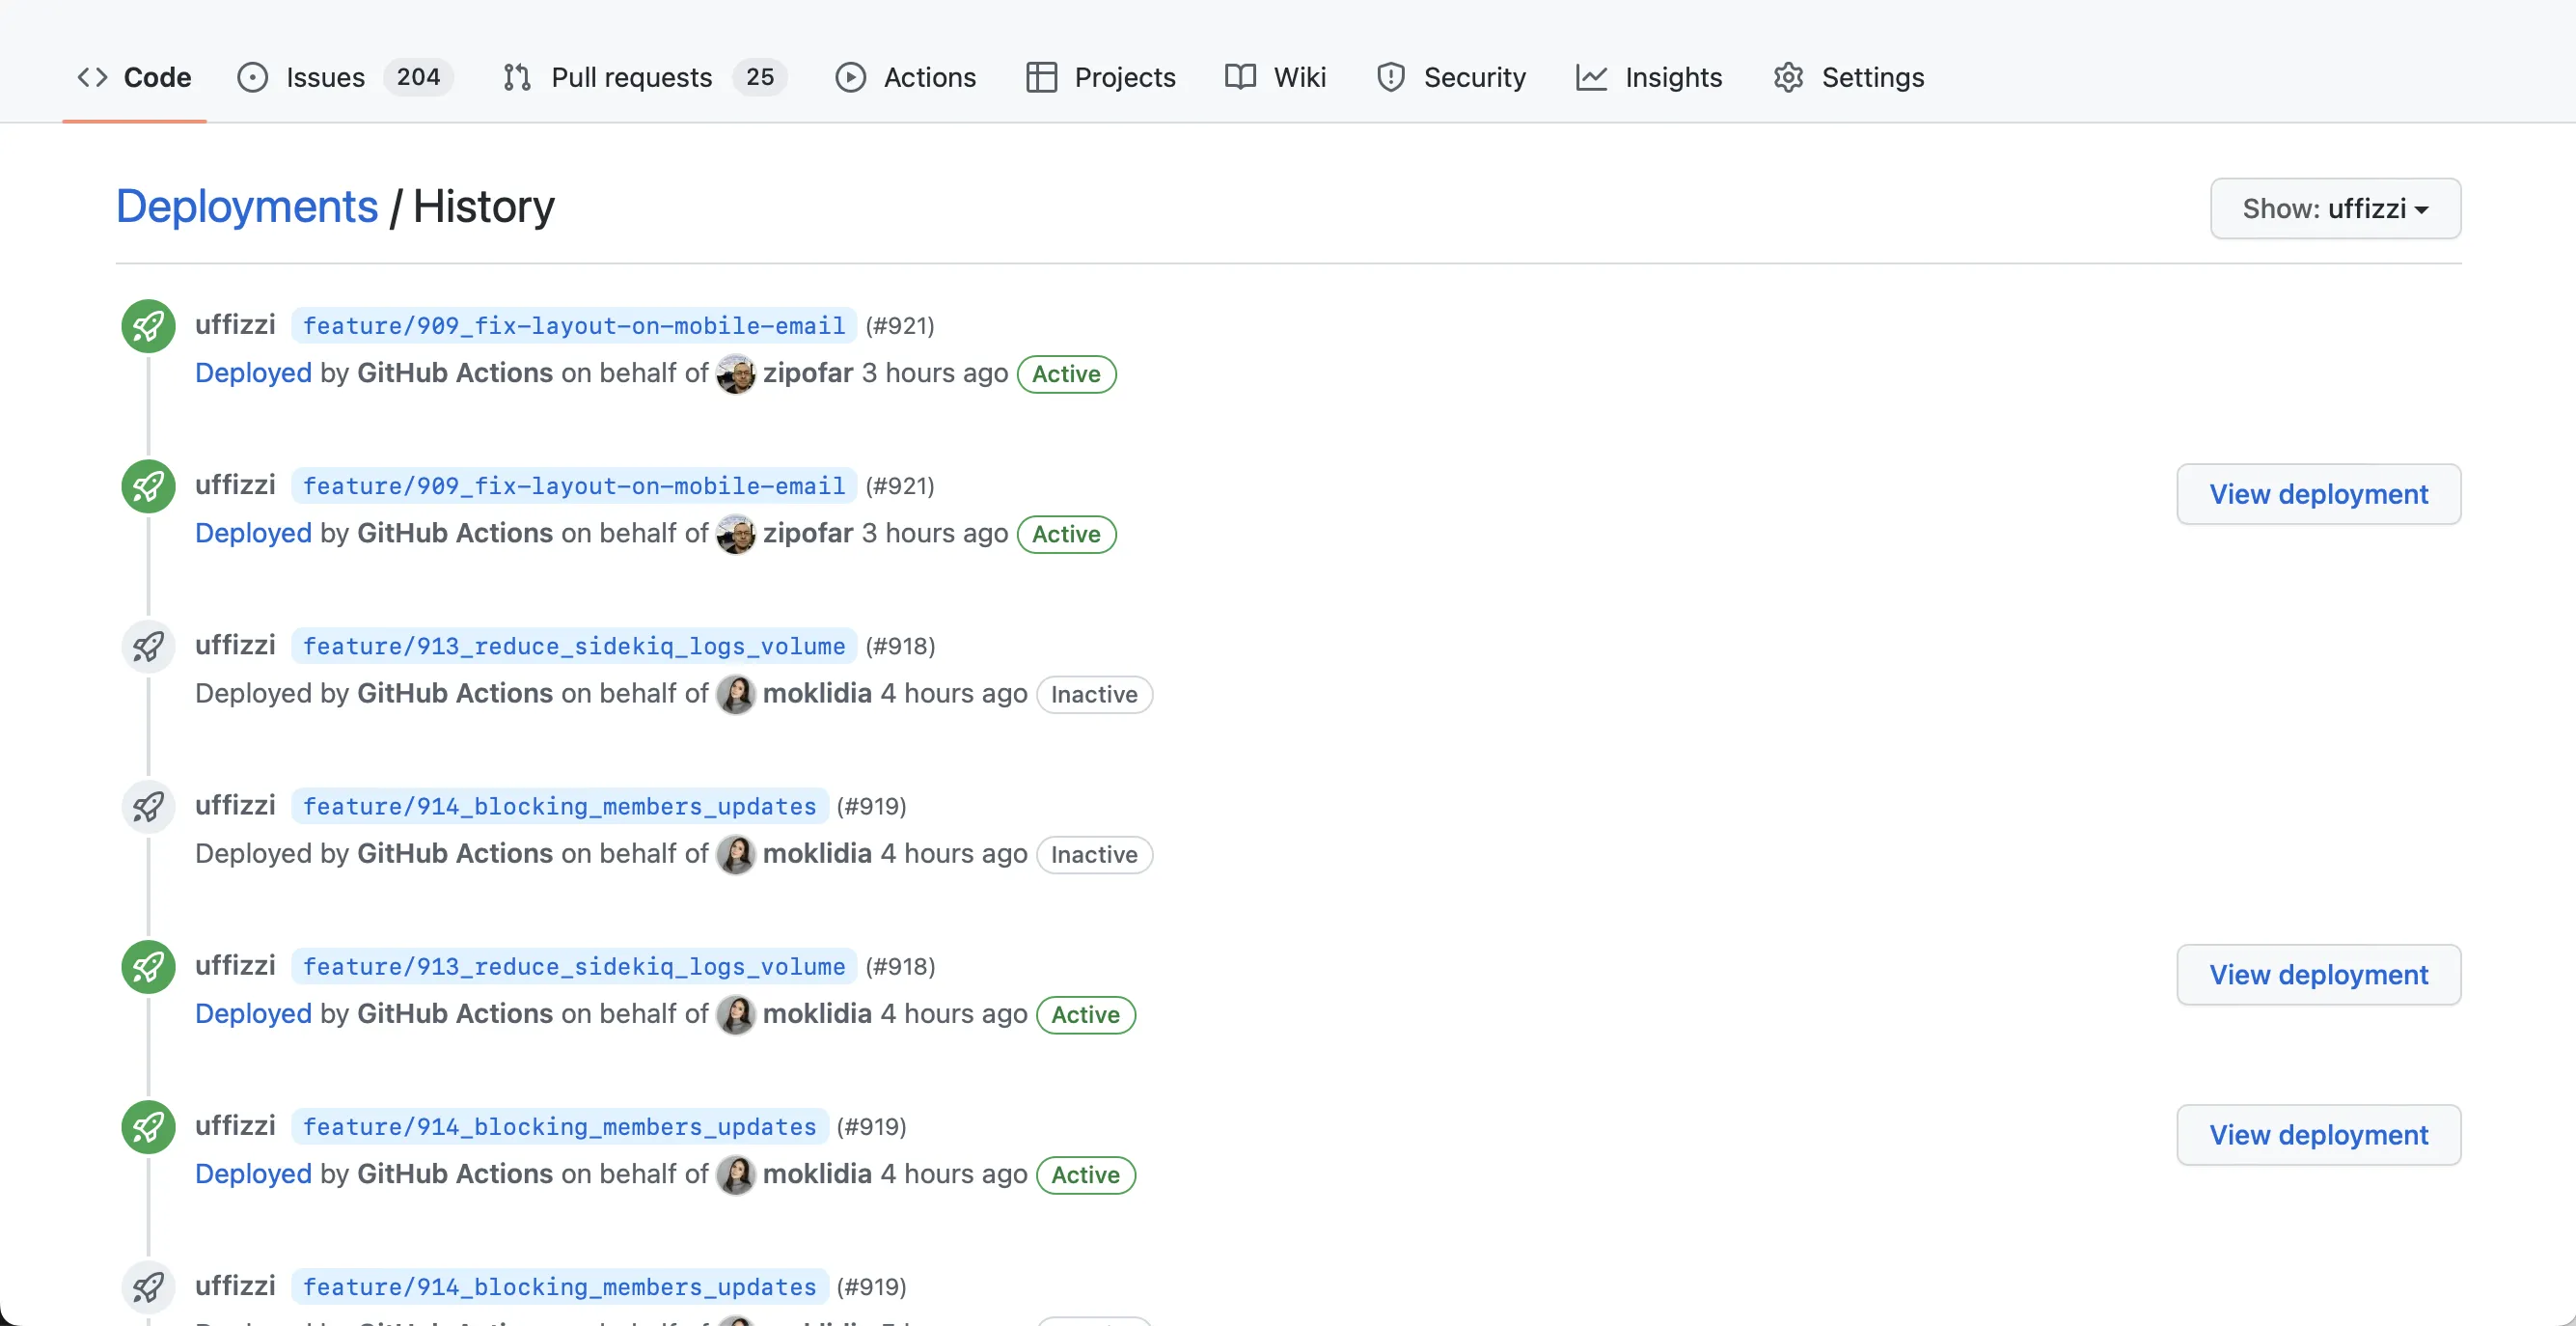This screenshot has width=2576, height=1326.
Task: Click the moklidia username in the active #919 entry
Action: pyautogui.click(x=817, y=1174)
